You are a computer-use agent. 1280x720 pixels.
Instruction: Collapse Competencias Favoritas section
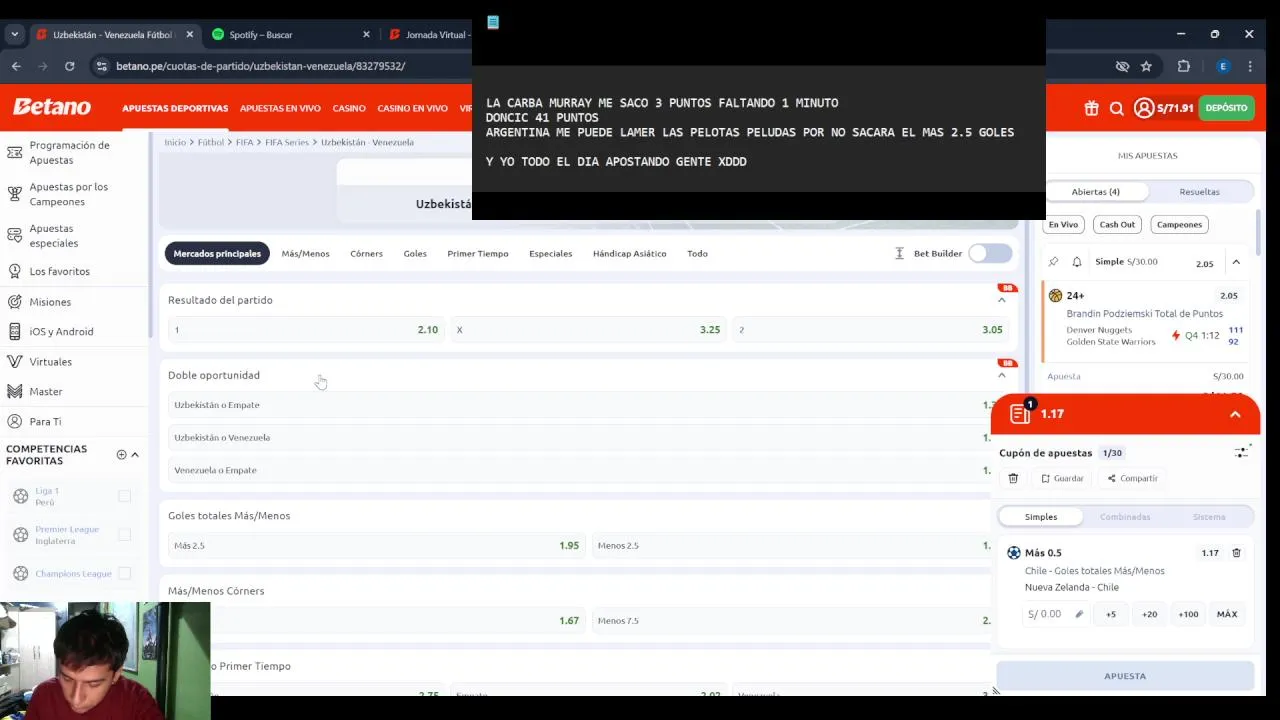click(x=135, y=454)
